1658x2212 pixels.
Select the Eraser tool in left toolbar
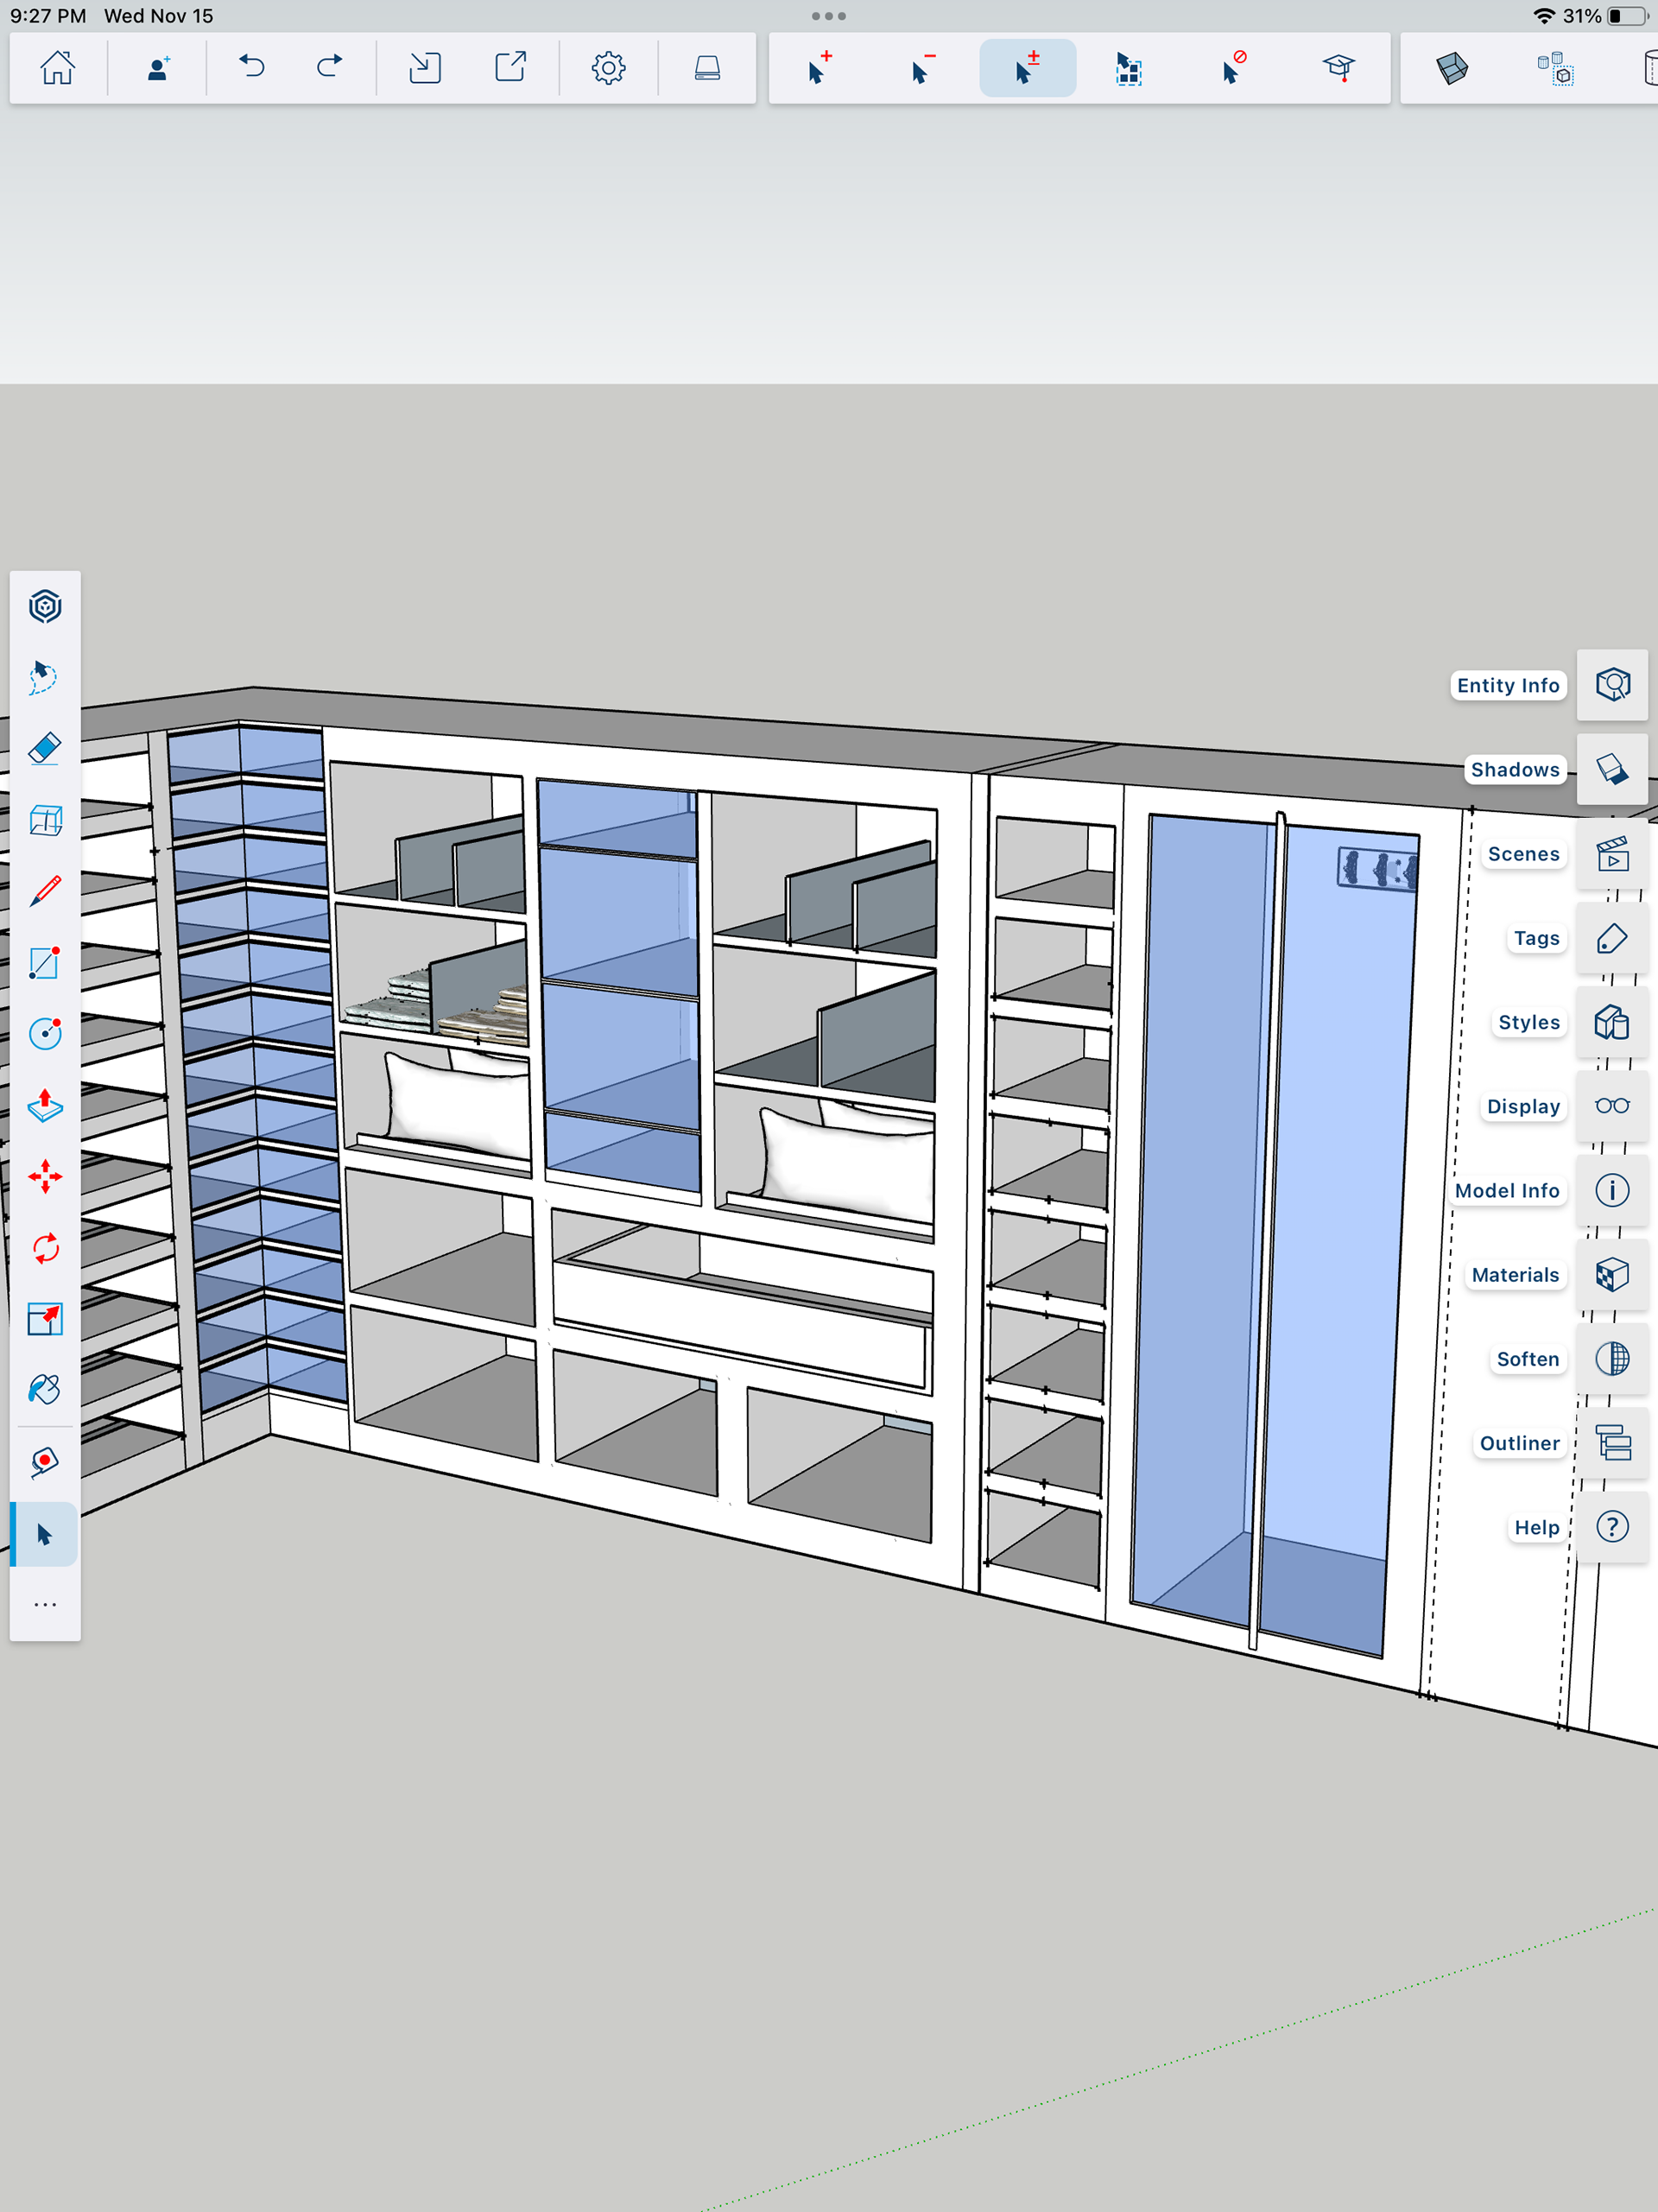45,748
